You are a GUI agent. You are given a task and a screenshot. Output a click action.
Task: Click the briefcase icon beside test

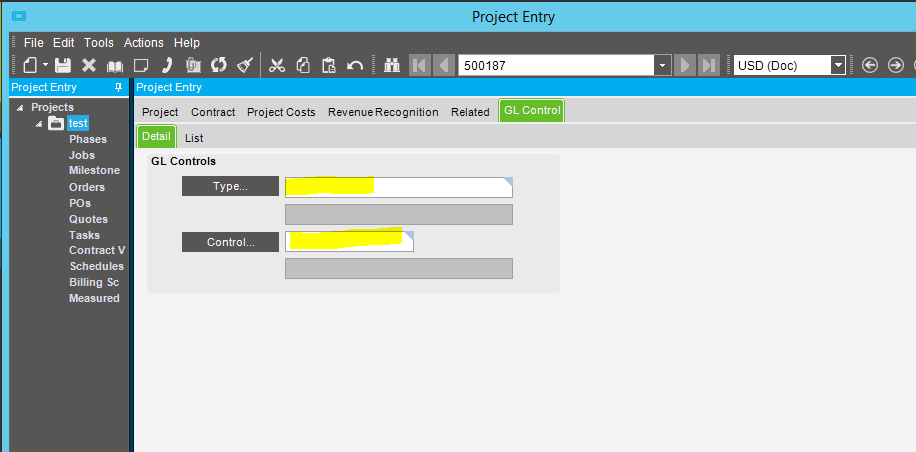[x=55, y=123]
